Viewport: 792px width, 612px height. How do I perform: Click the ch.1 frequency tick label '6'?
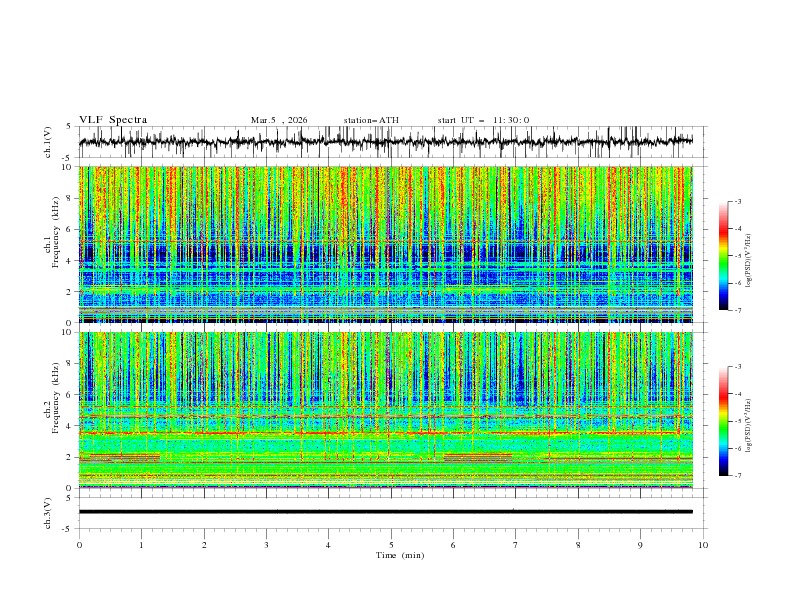click(71, 229)
